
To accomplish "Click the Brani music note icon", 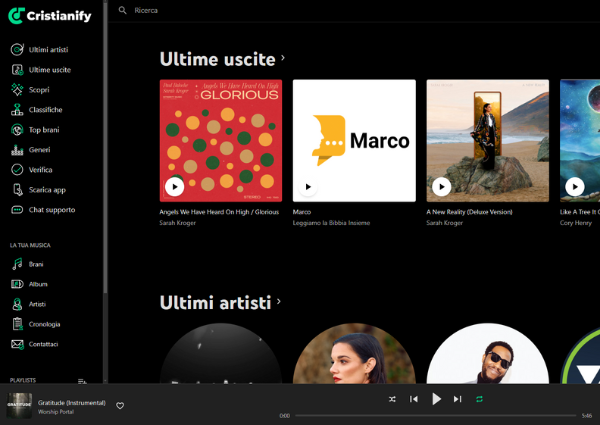I will tap(17, 264).
